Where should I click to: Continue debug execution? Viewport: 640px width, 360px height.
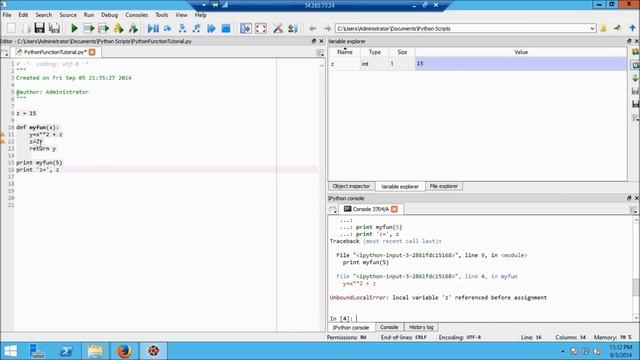coord(211,28)
